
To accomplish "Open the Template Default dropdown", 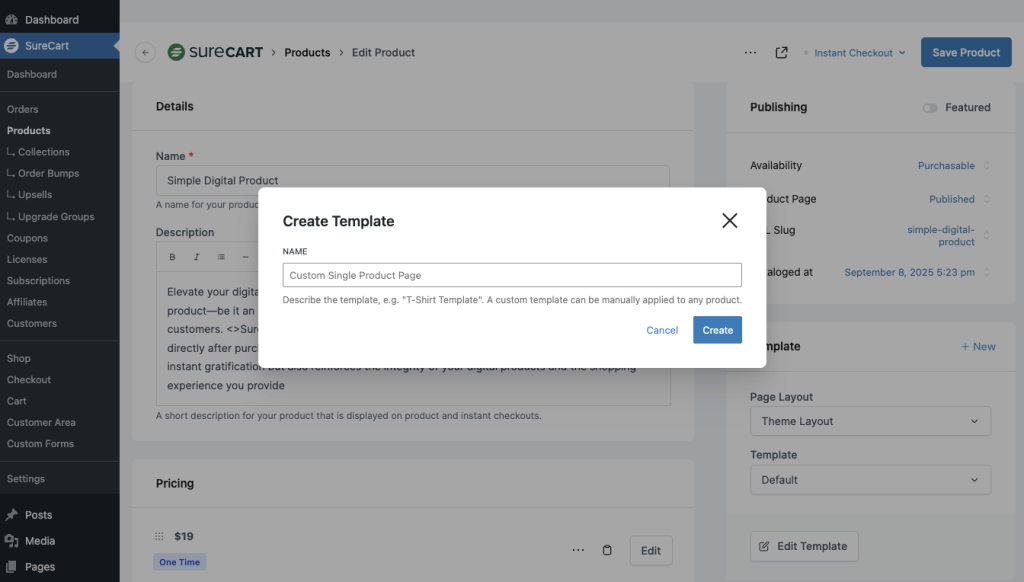I will point(870,480).
